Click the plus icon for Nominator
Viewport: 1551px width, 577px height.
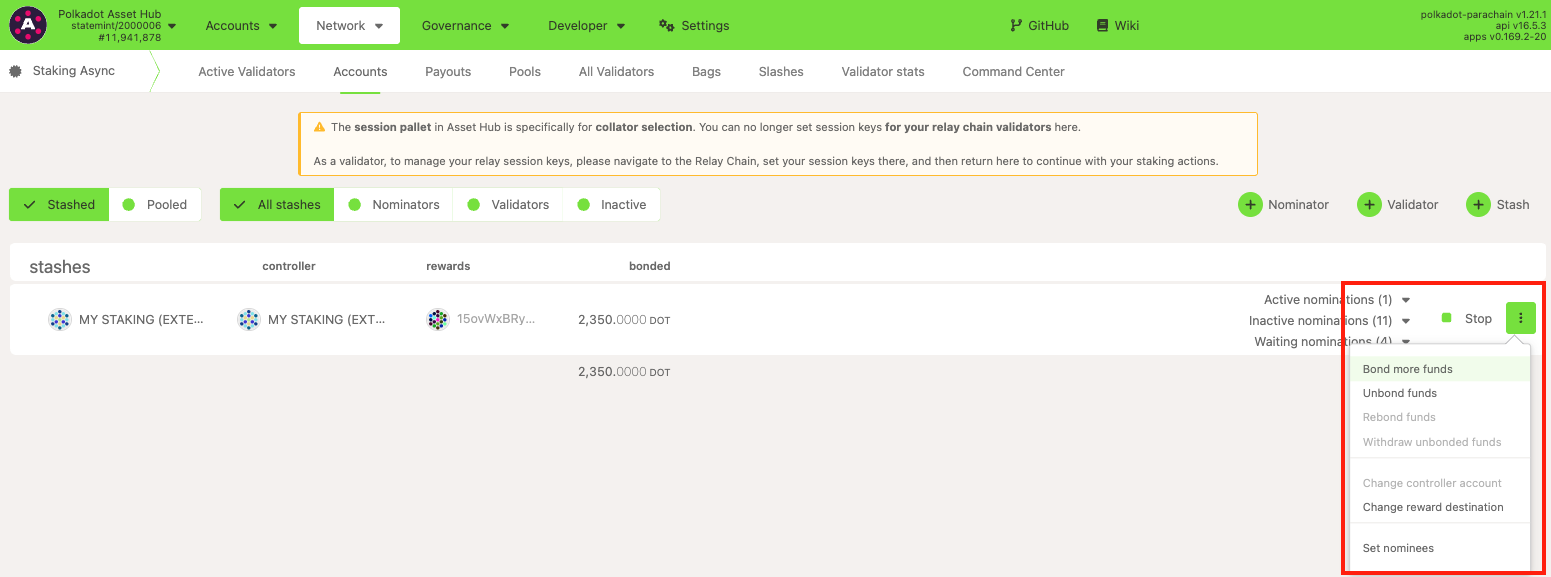[1250, 204]
